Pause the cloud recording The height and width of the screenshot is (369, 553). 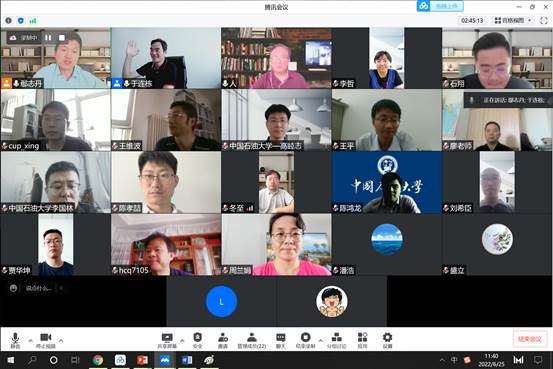48,37
